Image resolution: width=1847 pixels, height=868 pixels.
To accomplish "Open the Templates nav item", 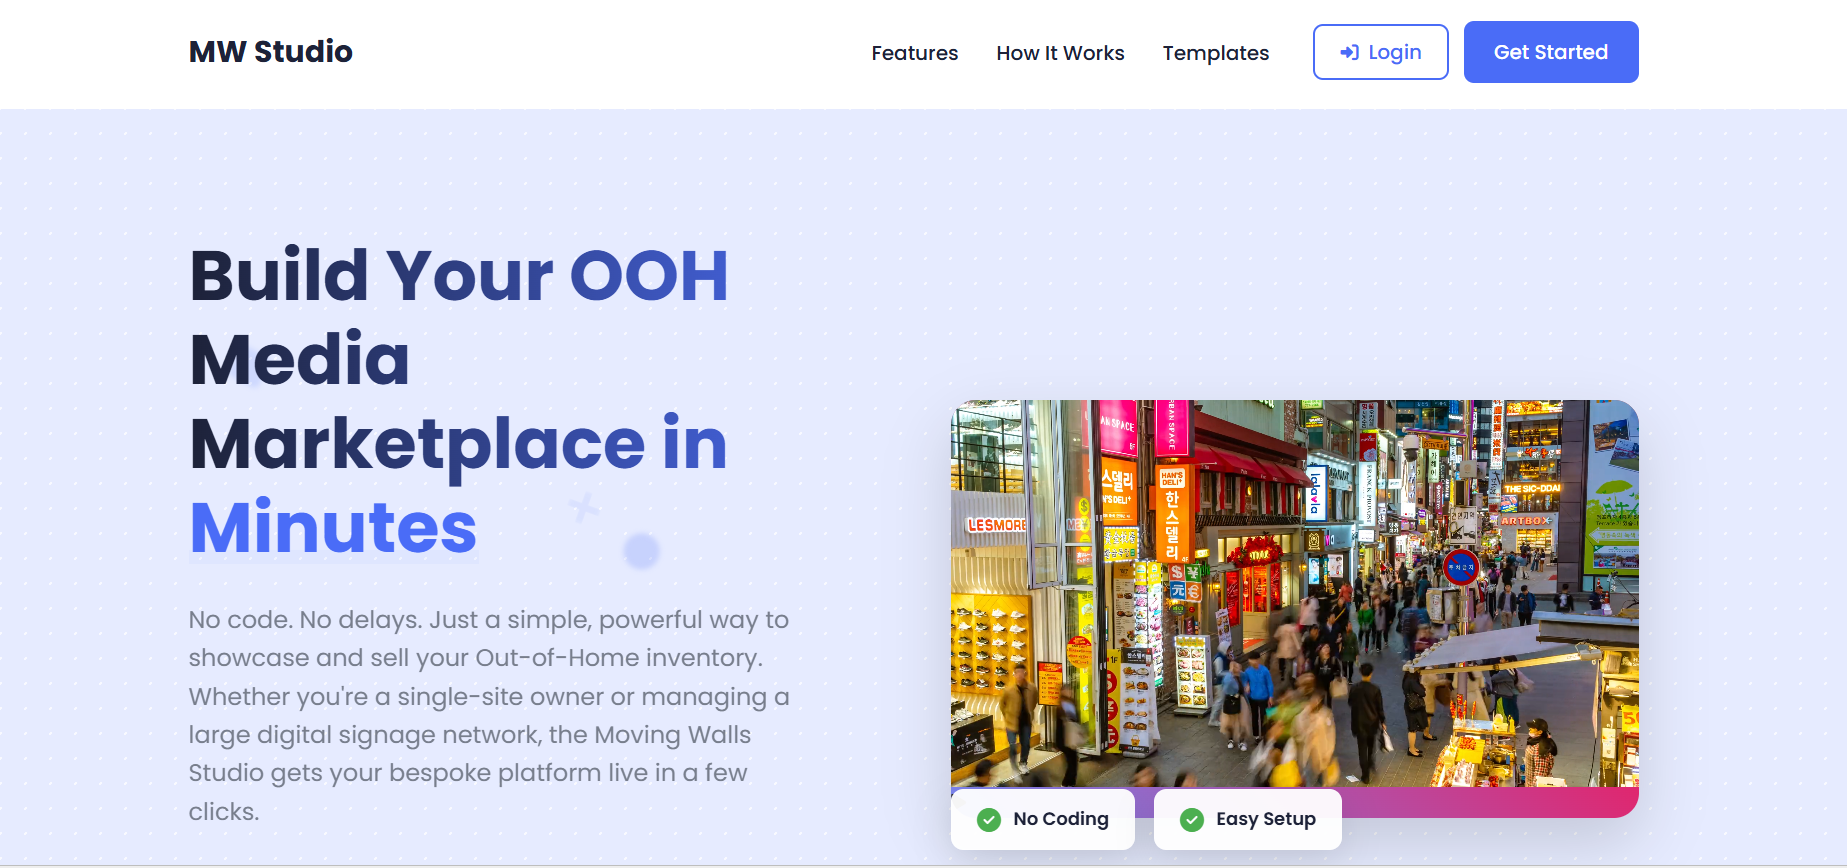I will pyautogui.click(x=1215, y=53).
